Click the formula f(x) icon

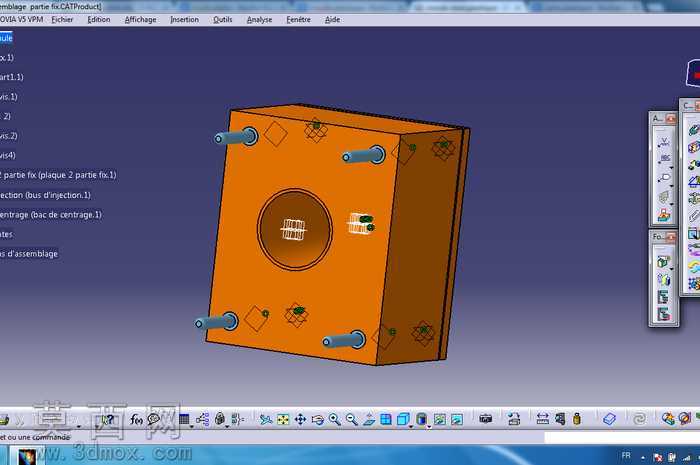click(136, 419)
